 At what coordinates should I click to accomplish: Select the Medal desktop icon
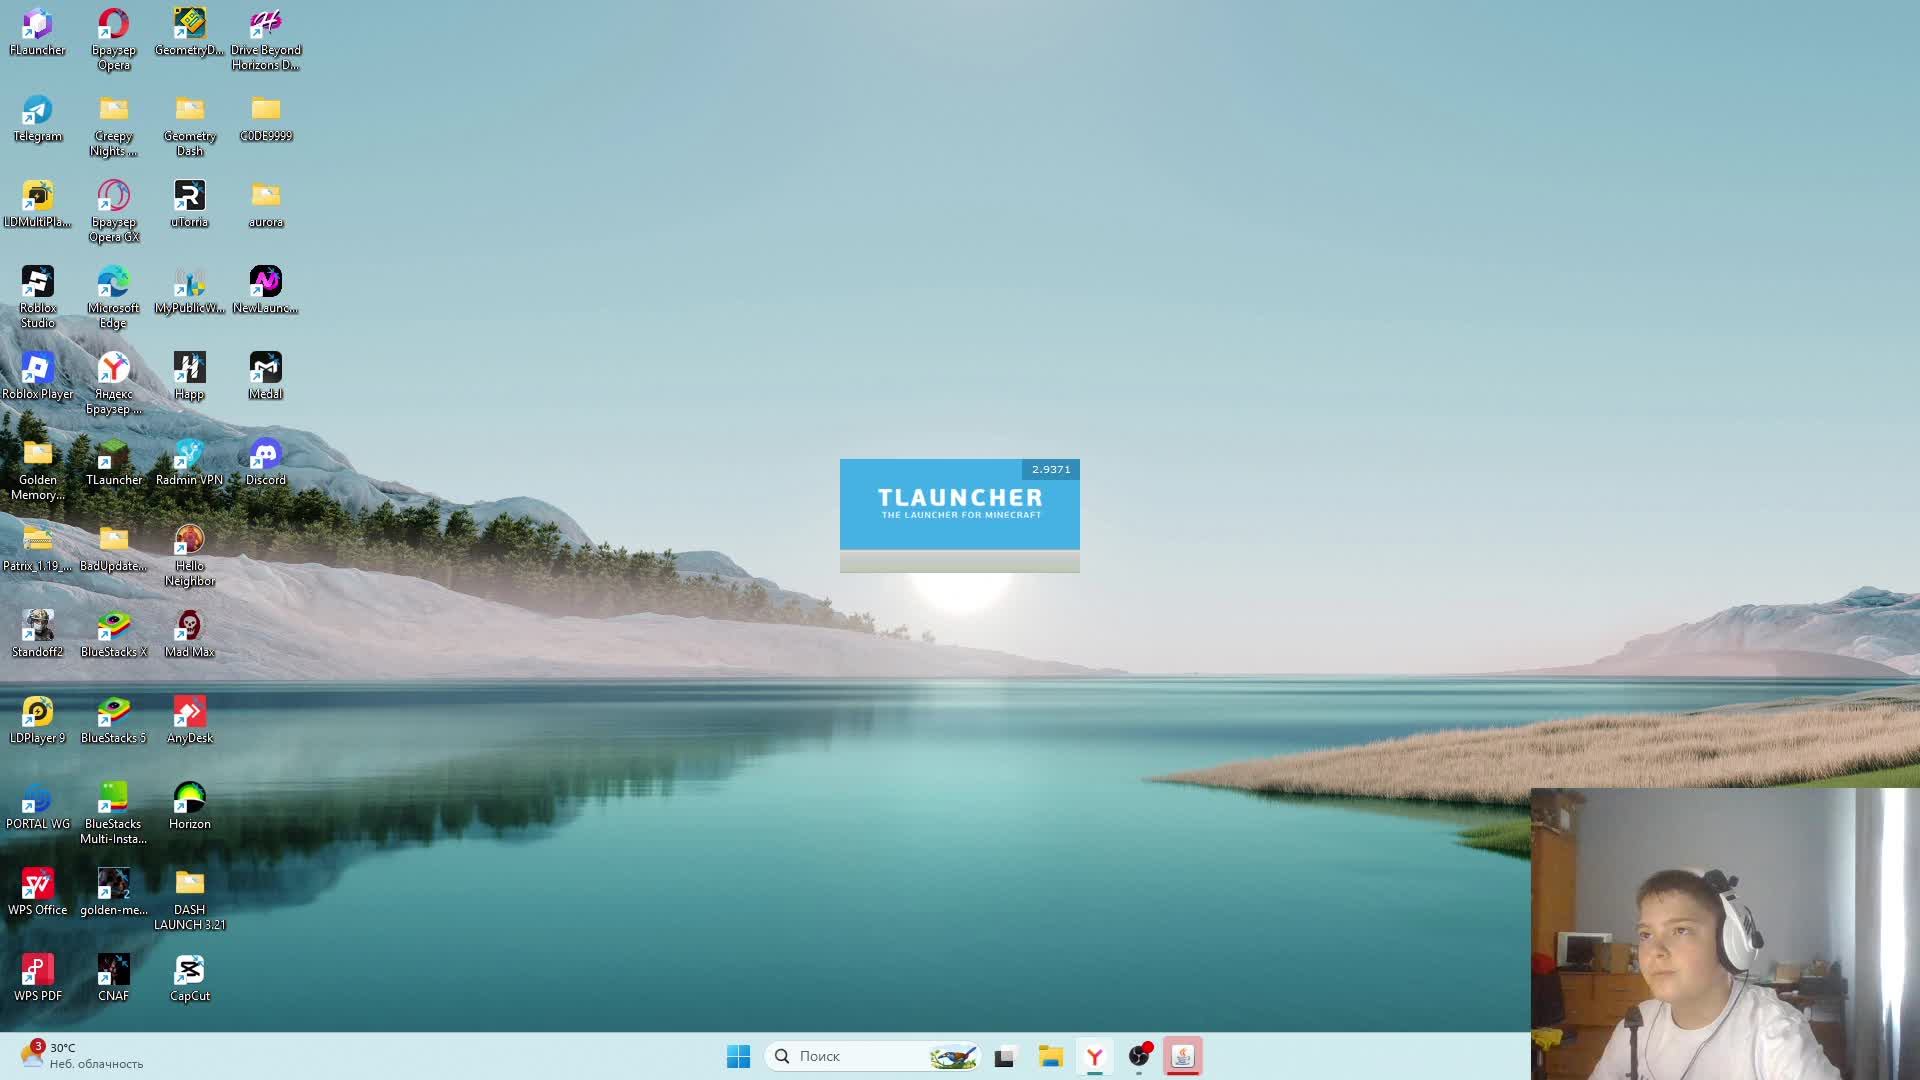click(x=265, y=377)
